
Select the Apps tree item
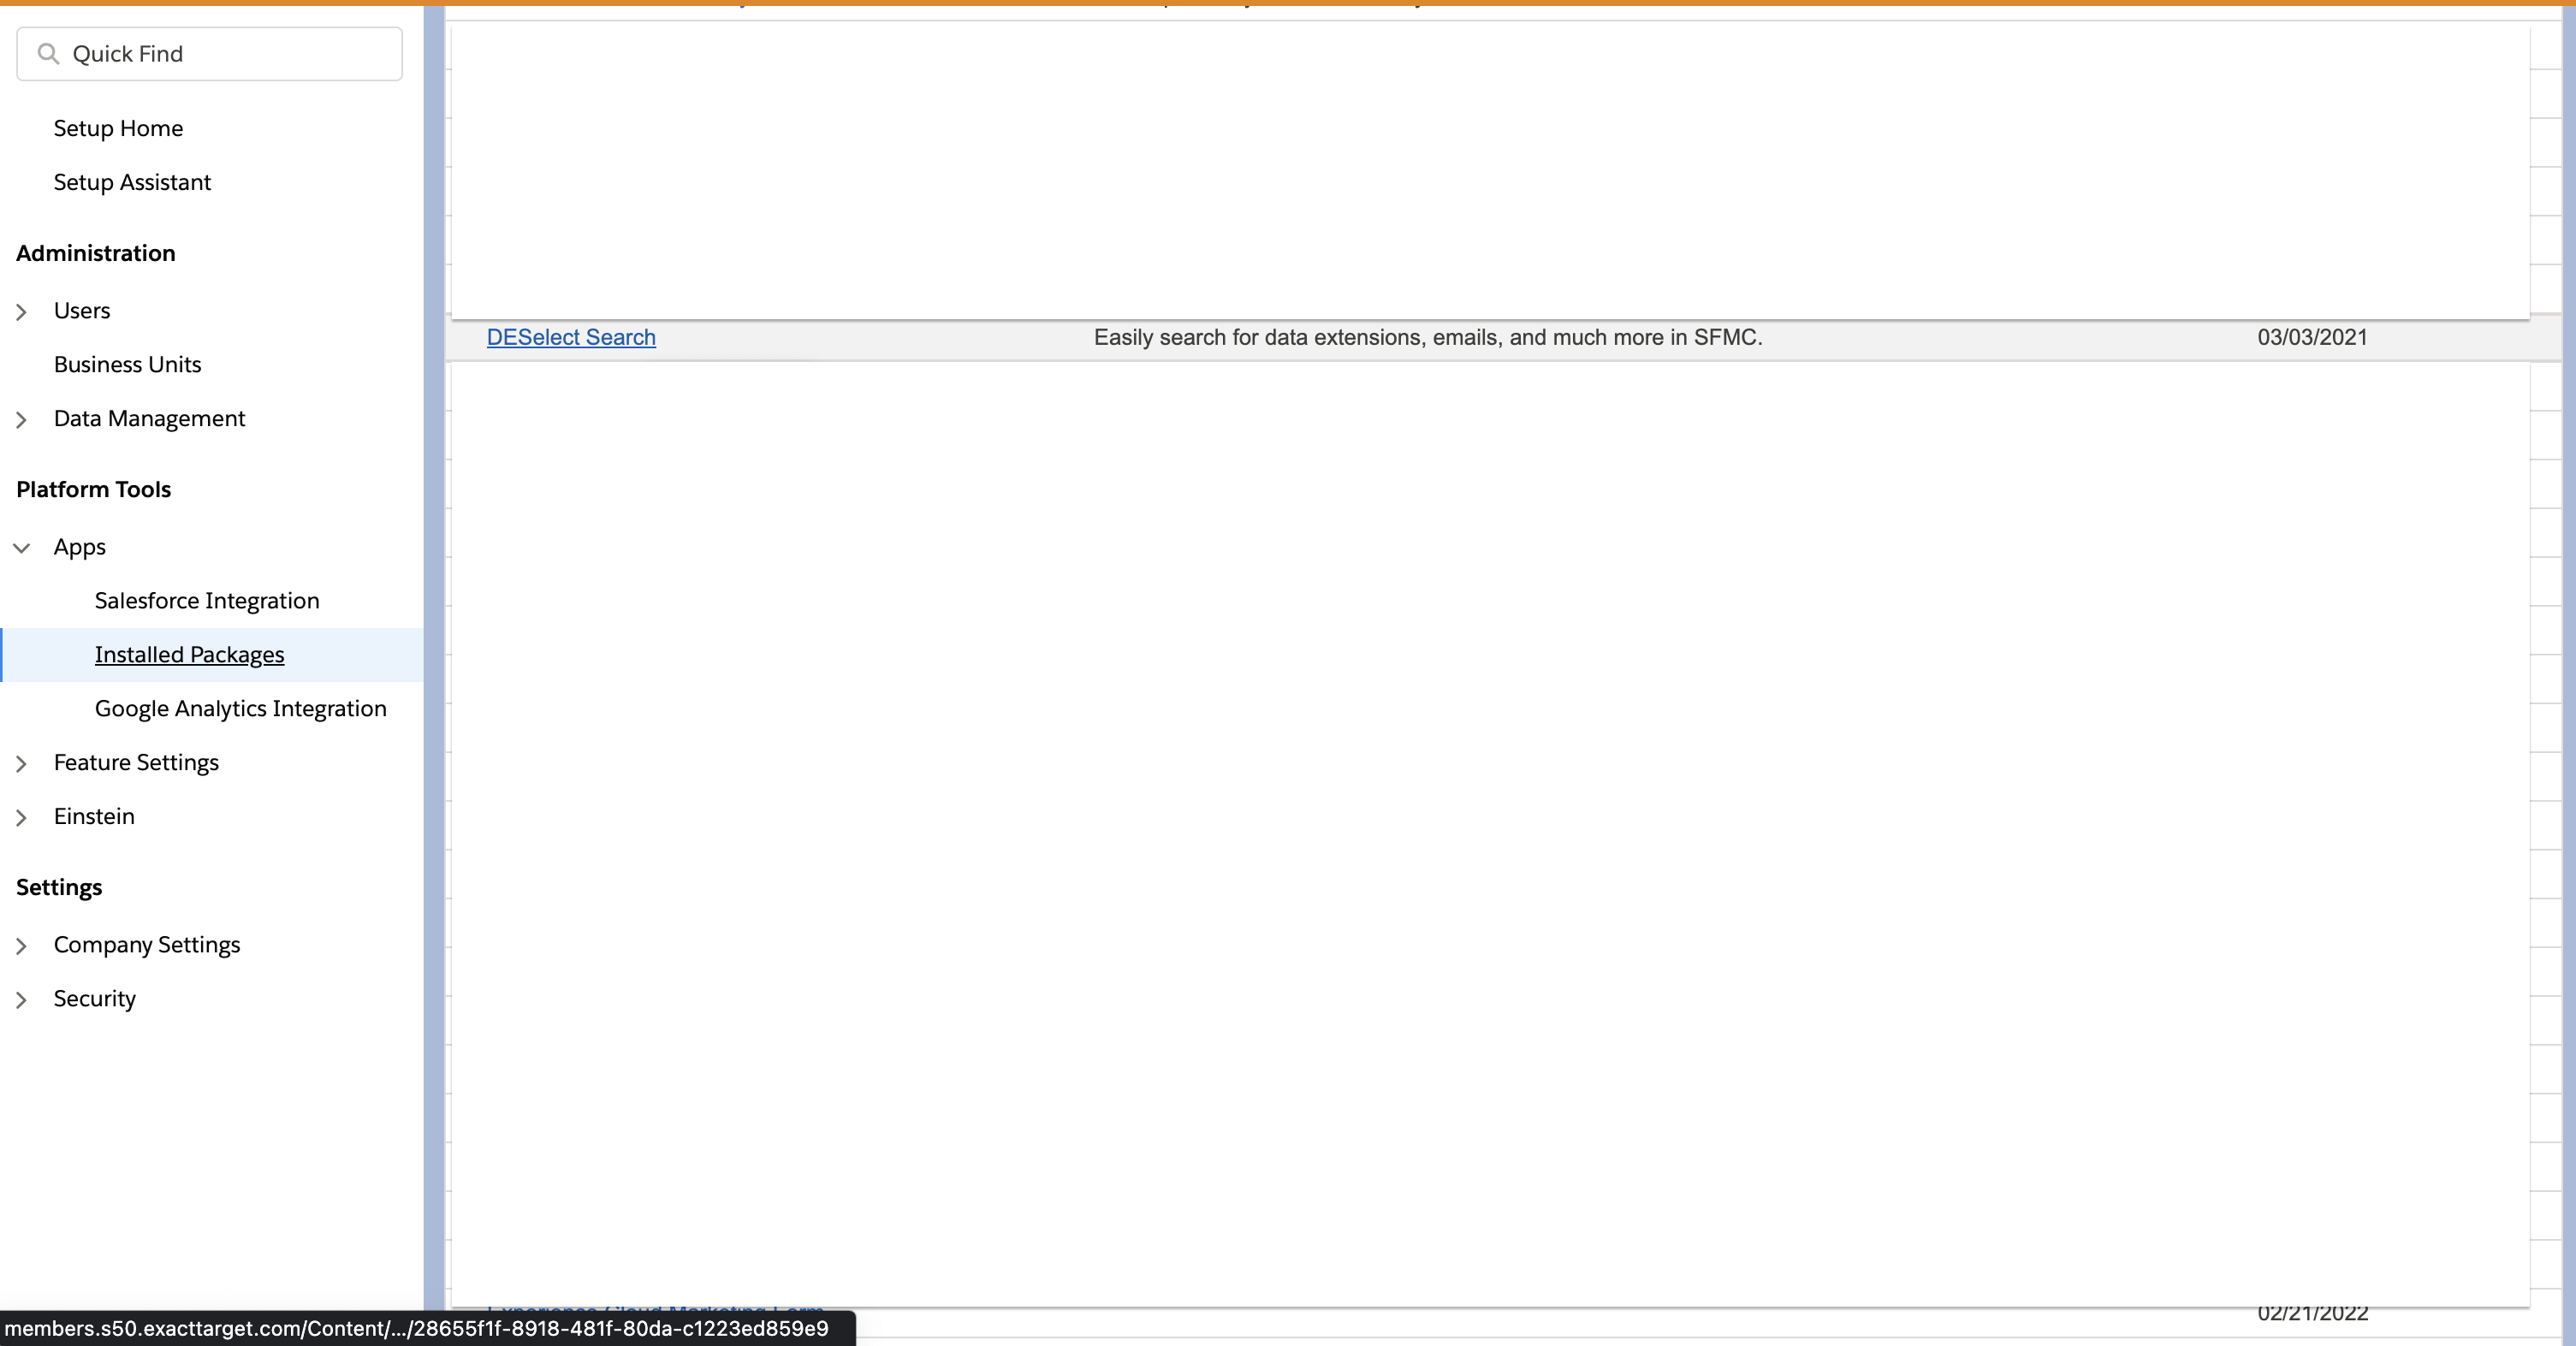pyautogui.click(x=80, y=547)
